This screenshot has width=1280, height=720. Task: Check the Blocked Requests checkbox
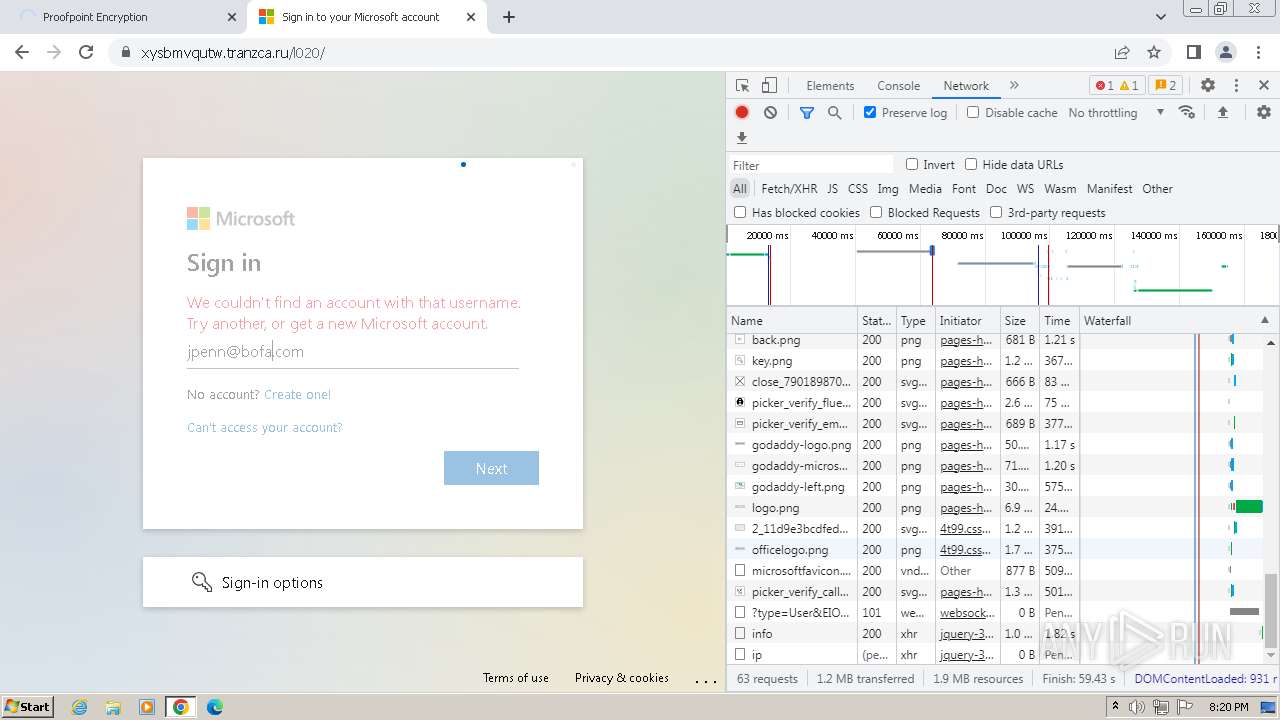coord(876,212)
